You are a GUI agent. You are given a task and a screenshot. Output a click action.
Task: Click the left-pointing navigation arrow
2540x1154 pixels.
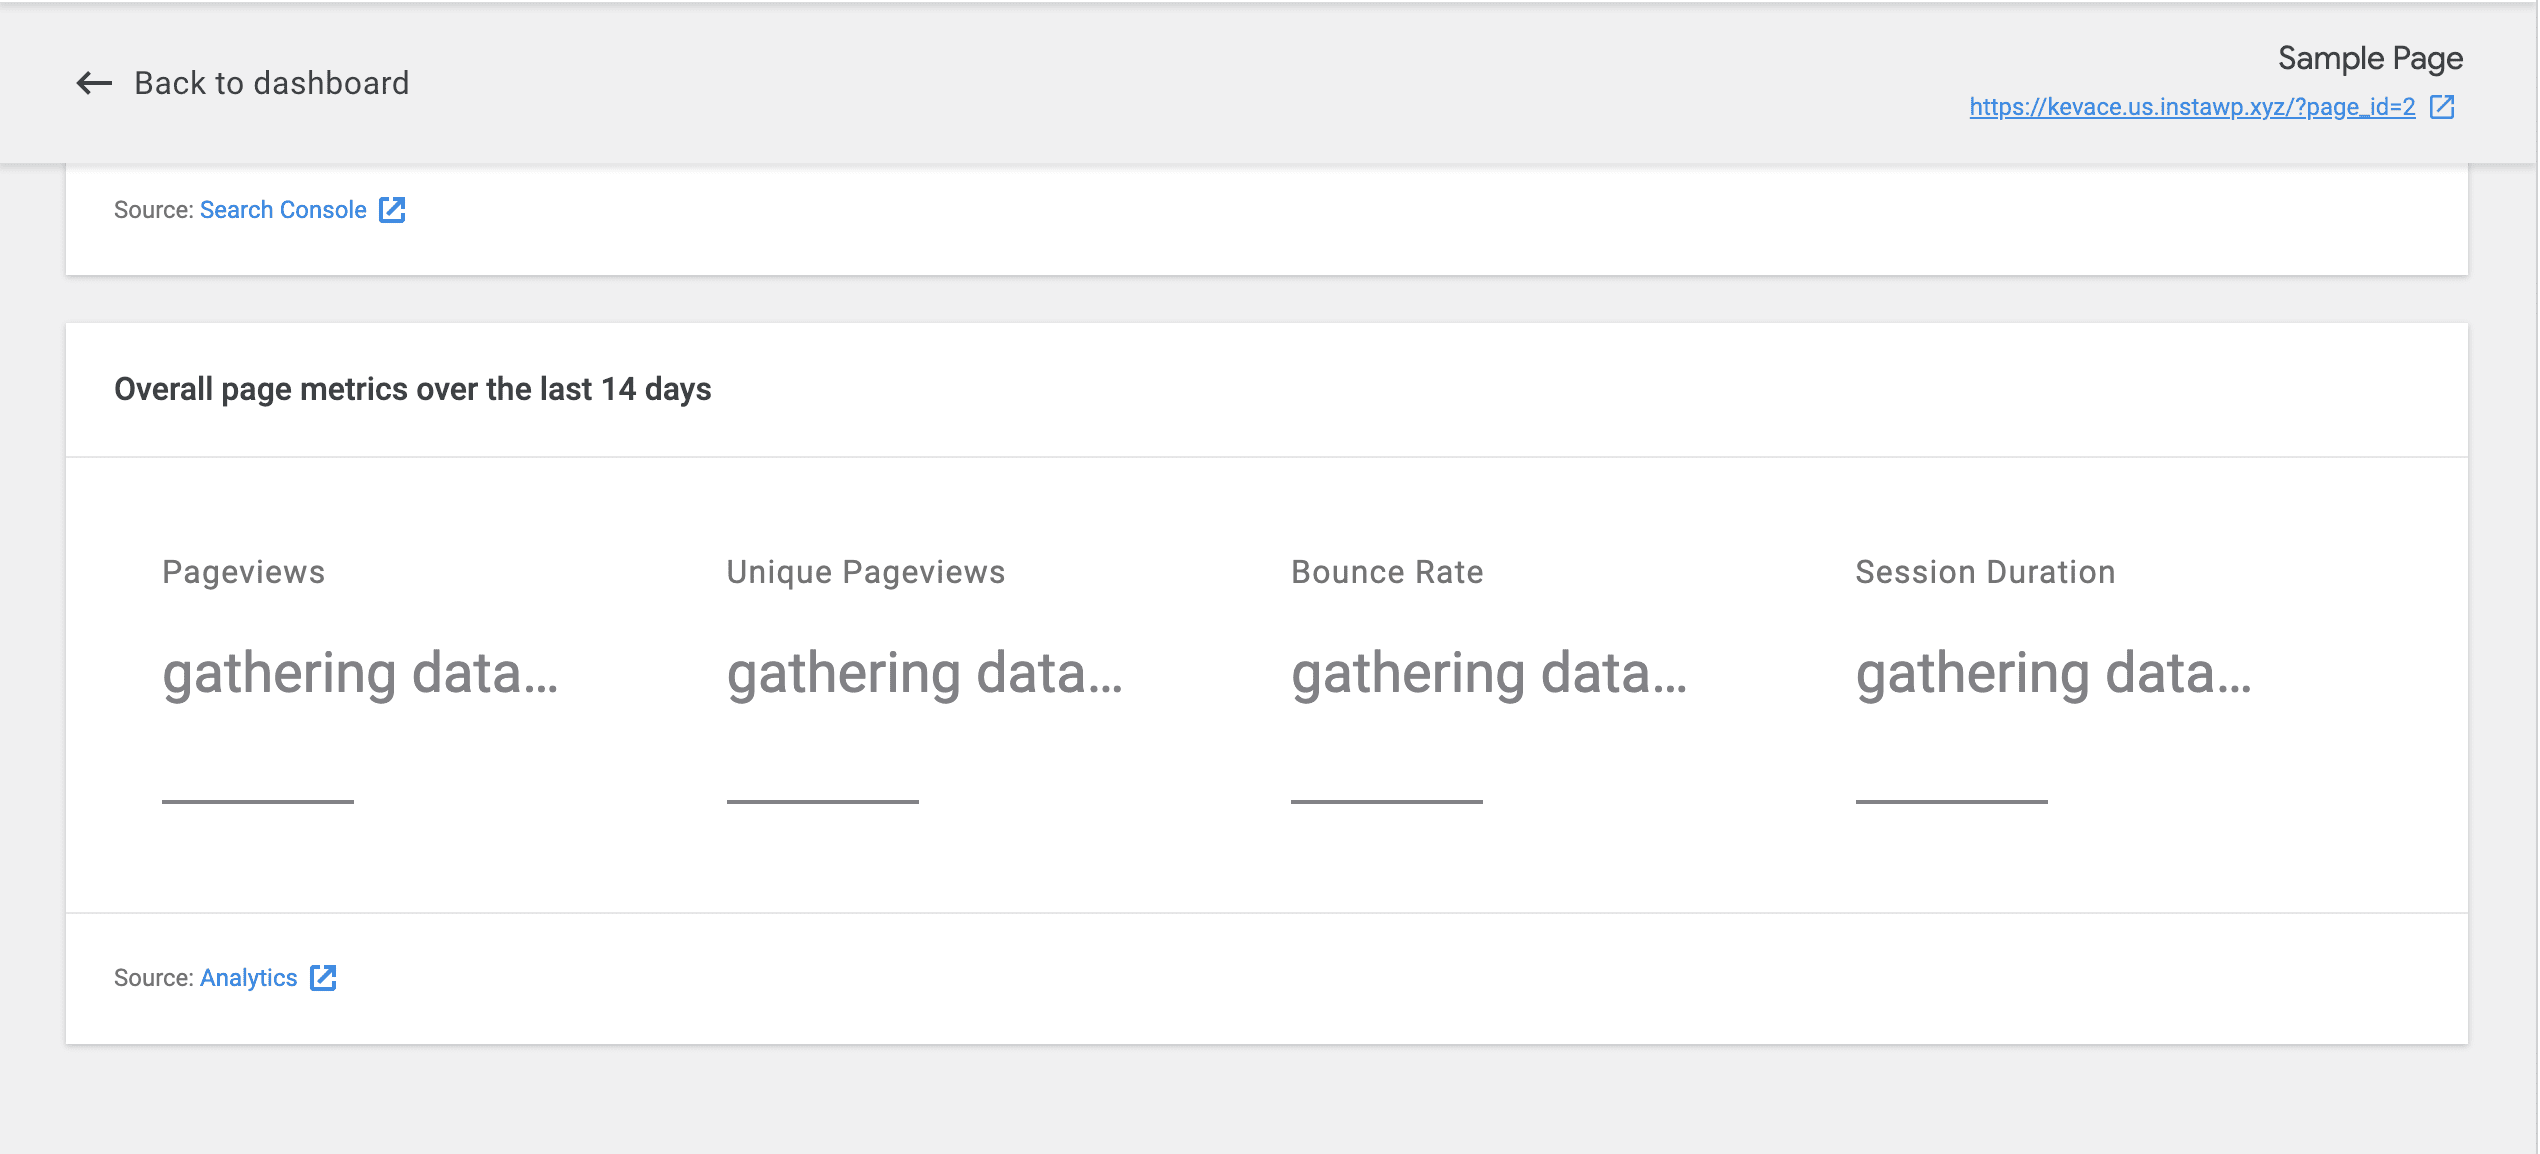point(92,83)
